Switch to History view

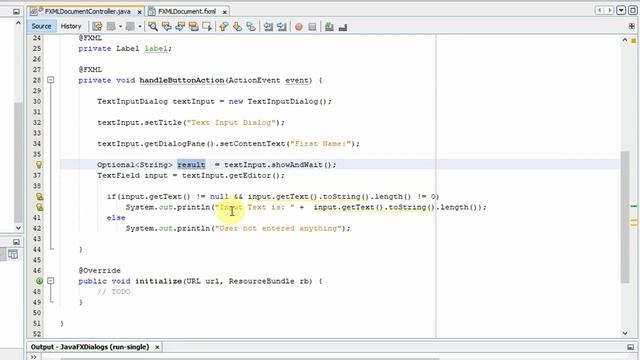pos(71,26)
